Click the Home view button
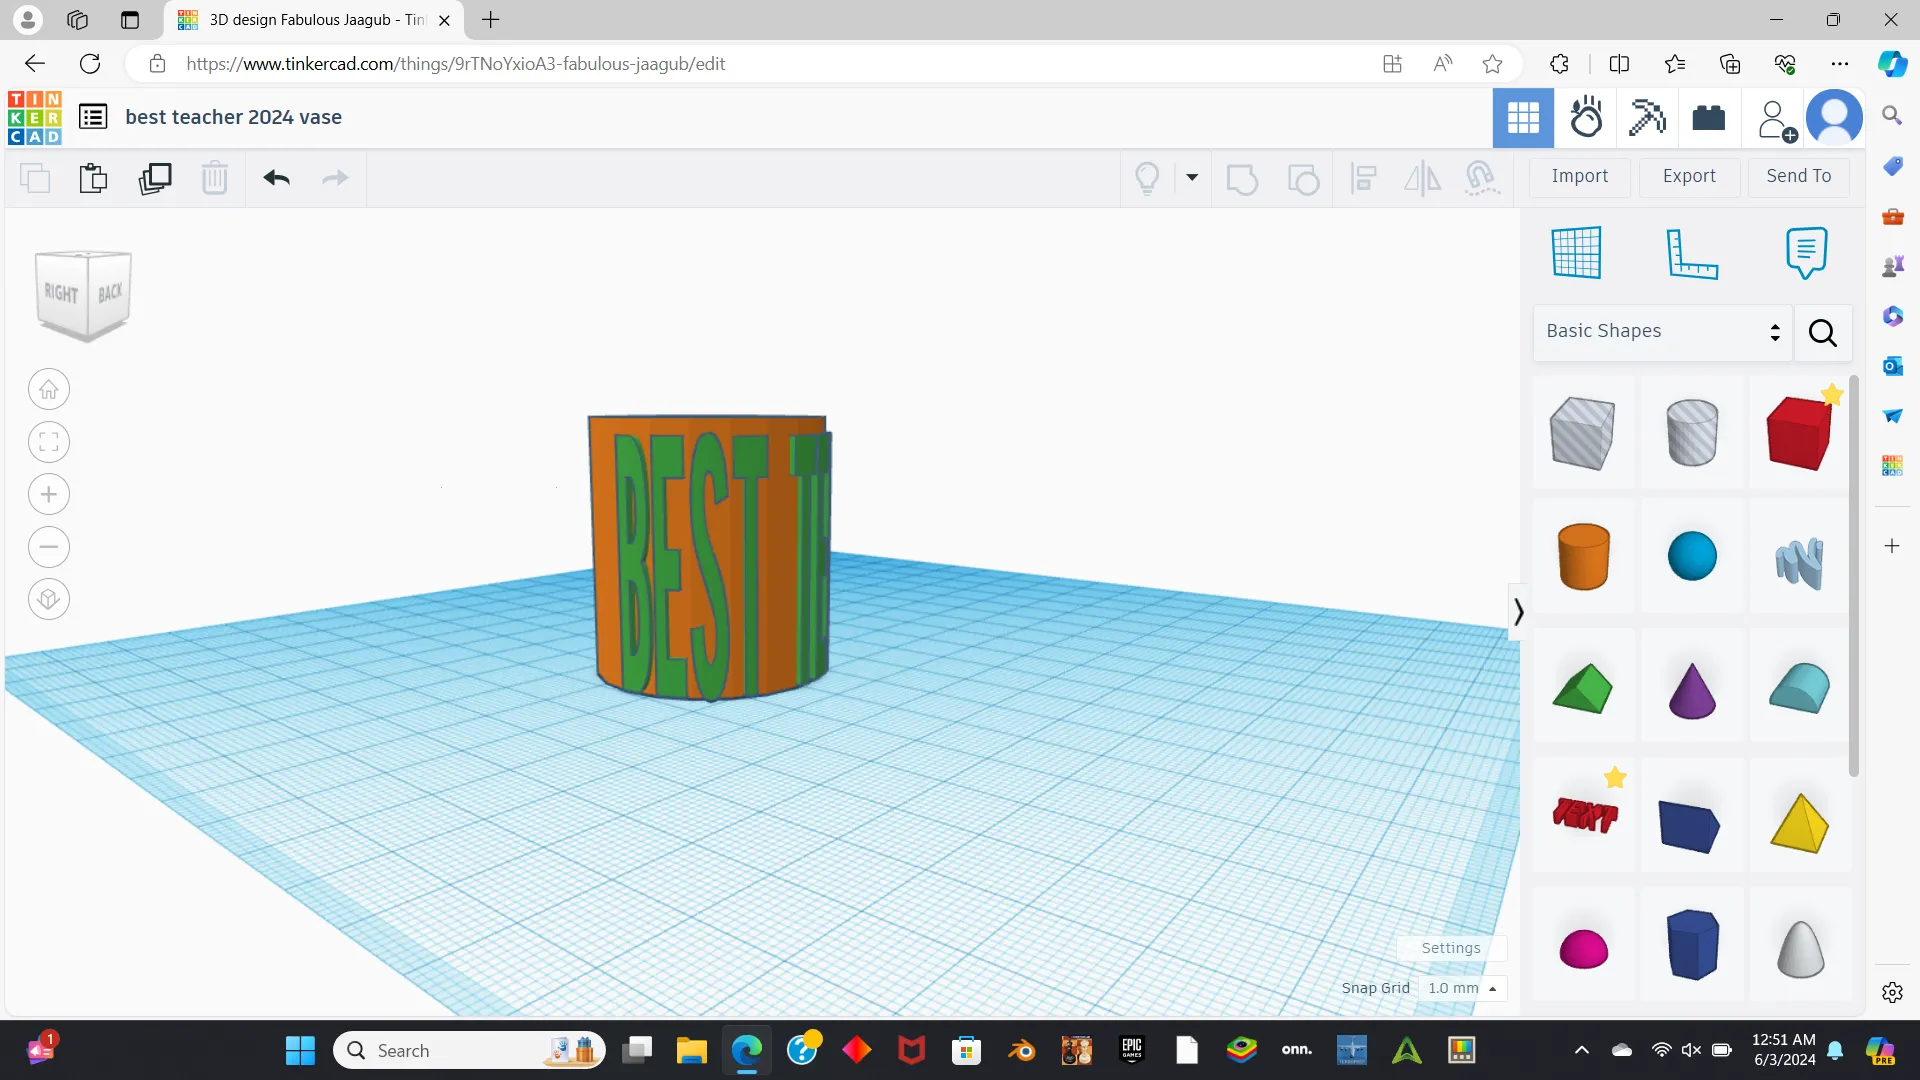The image size is (1920, 1080). (x=49, y=389)
